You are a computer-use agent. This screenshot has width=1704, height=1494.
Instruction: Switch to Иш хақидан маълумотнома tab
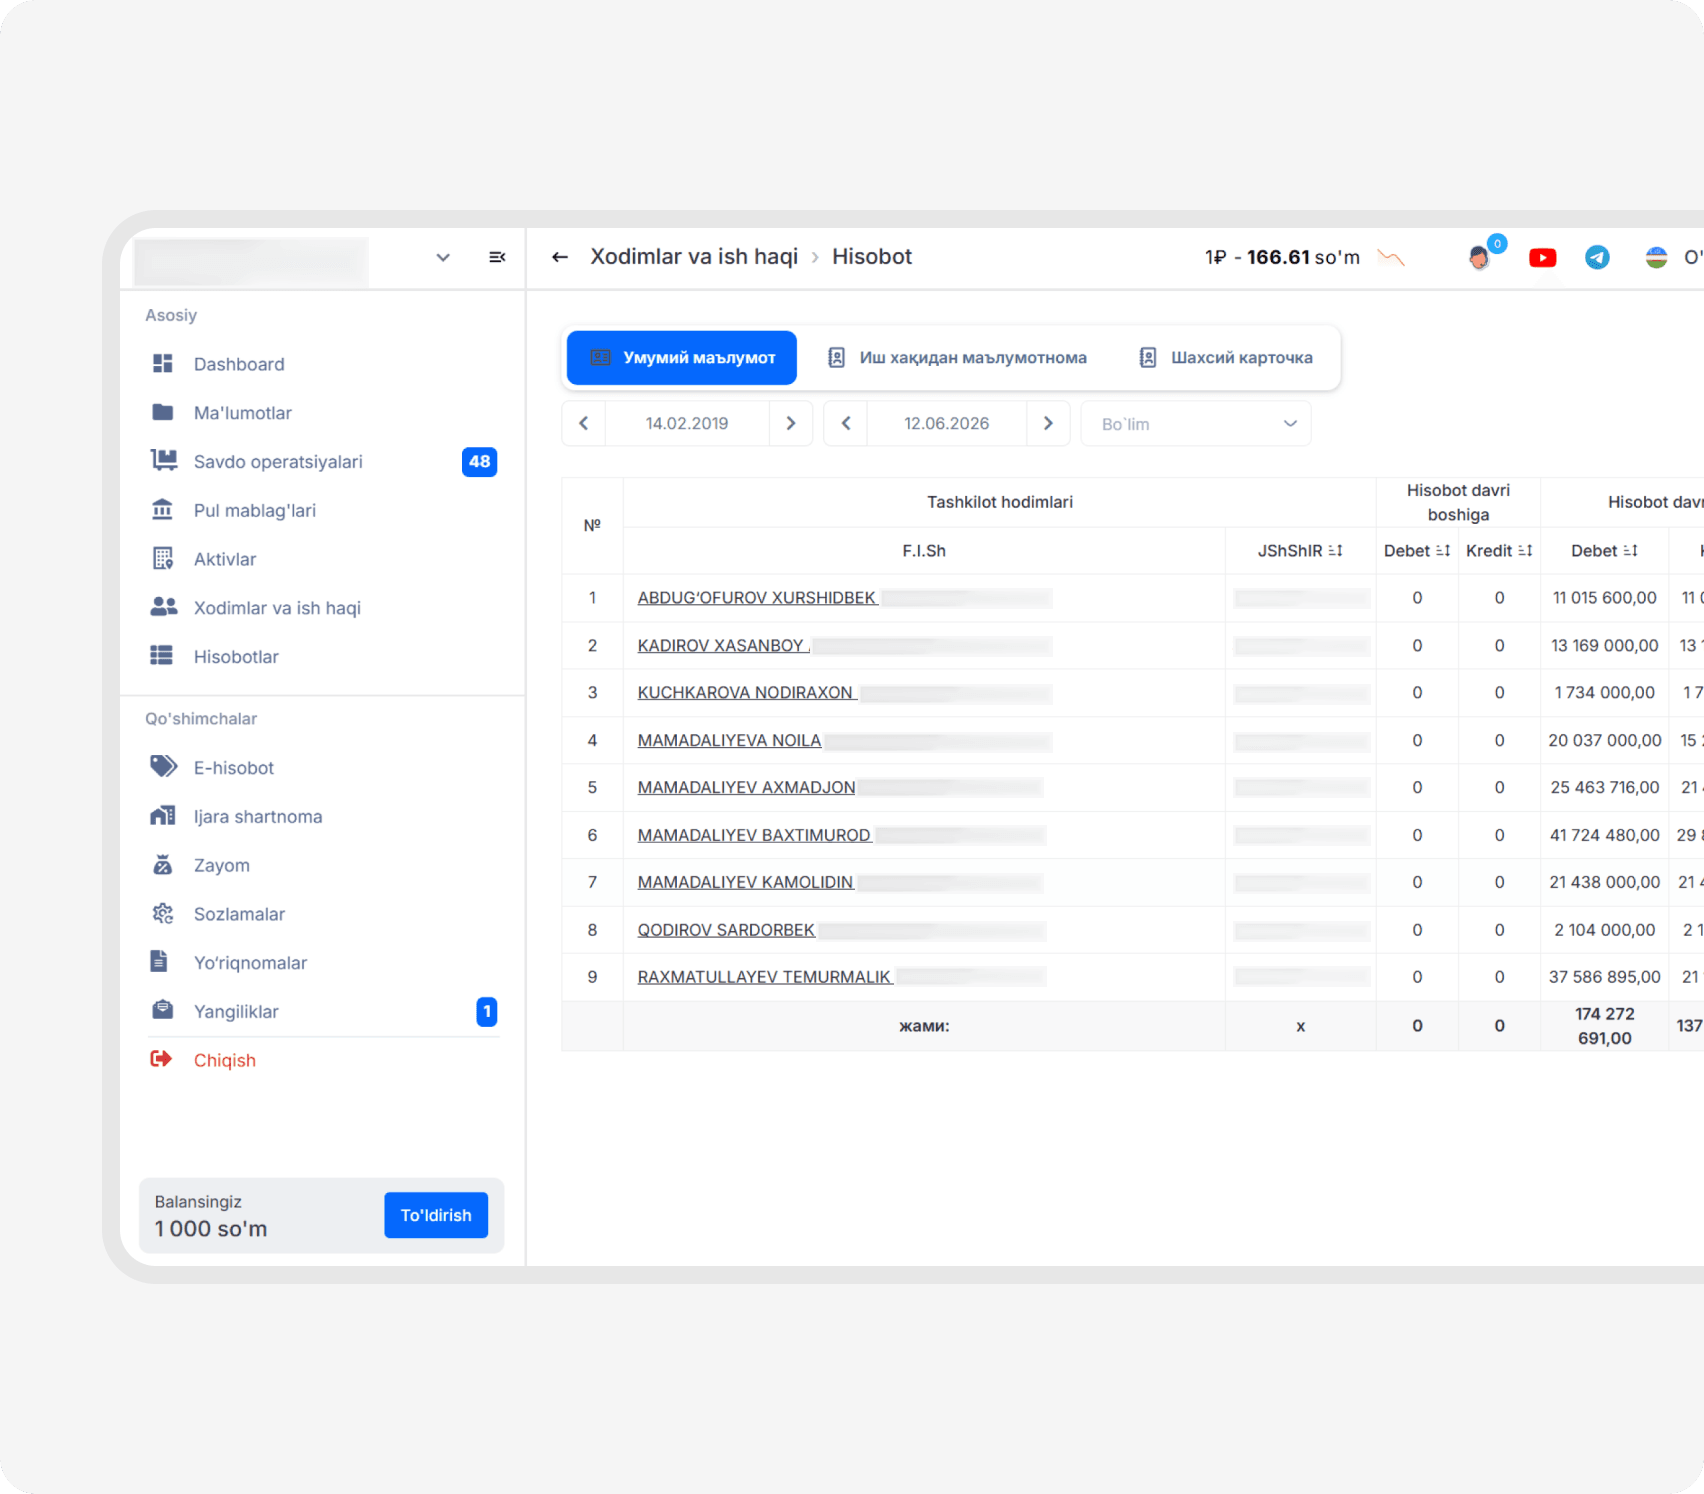click(x=957, y=358)
